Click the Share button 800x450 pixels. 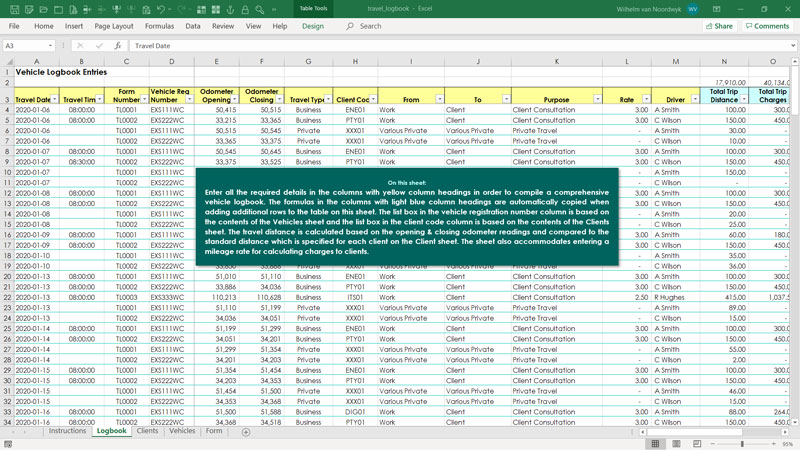coord(719,26)
